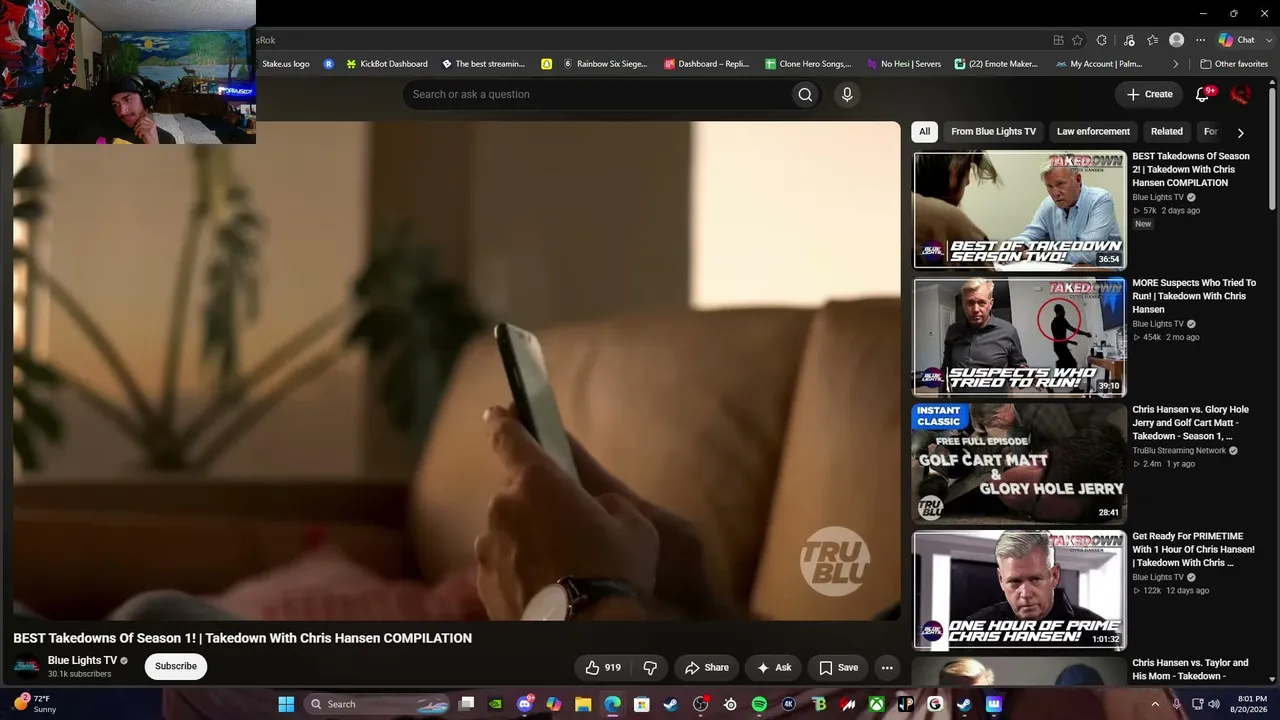Viewport: 1280px width, 720px height.
Task: Save the video to a playlist
Action: click(838, 667)
